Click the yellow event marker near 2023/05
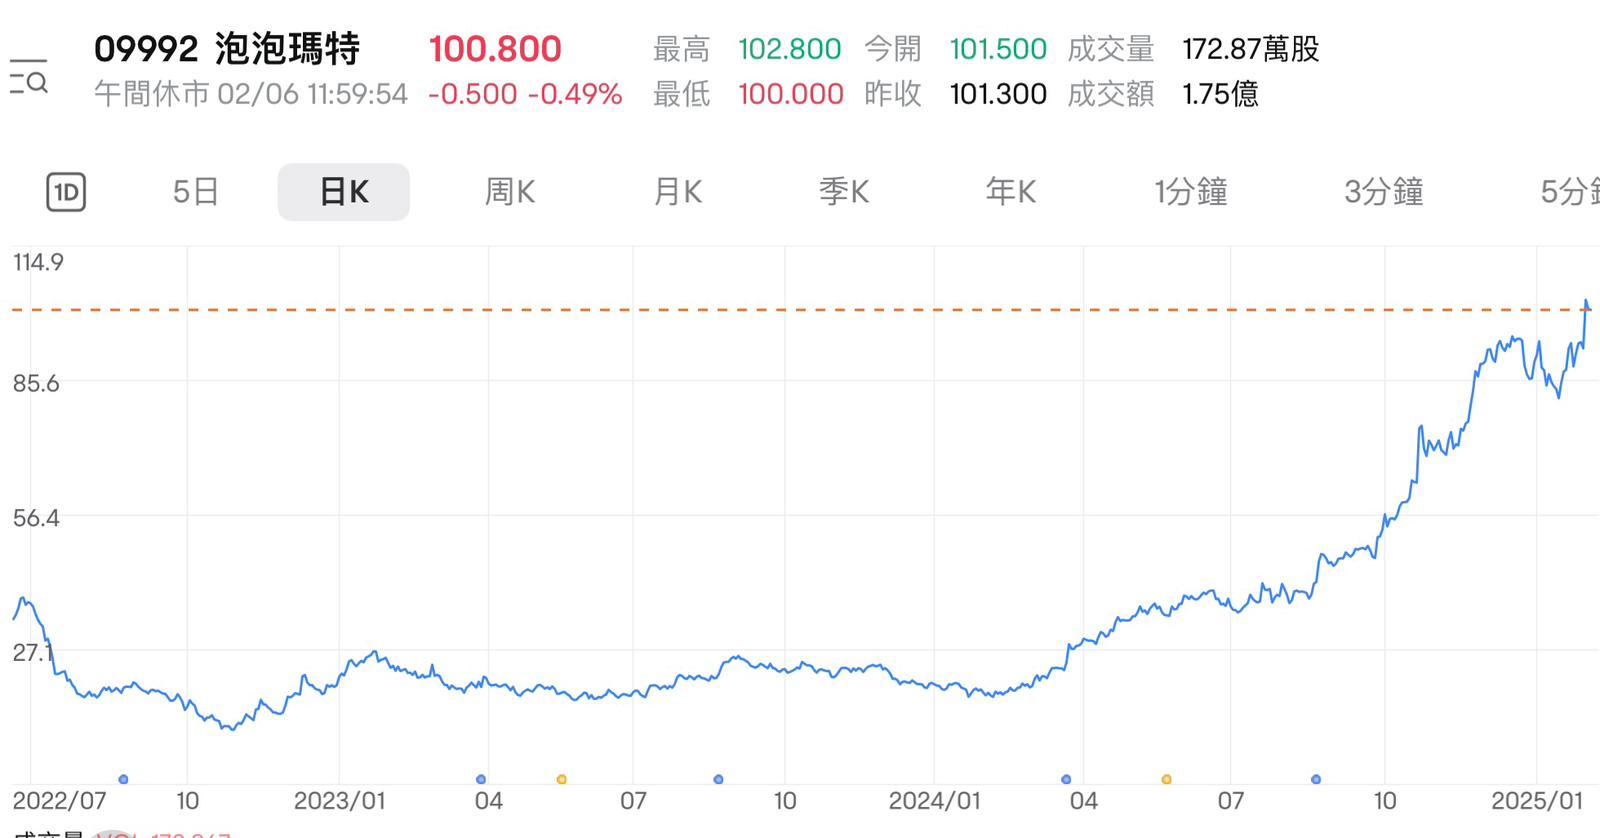This screenshot has height=838, width=1600. [563, 778]
